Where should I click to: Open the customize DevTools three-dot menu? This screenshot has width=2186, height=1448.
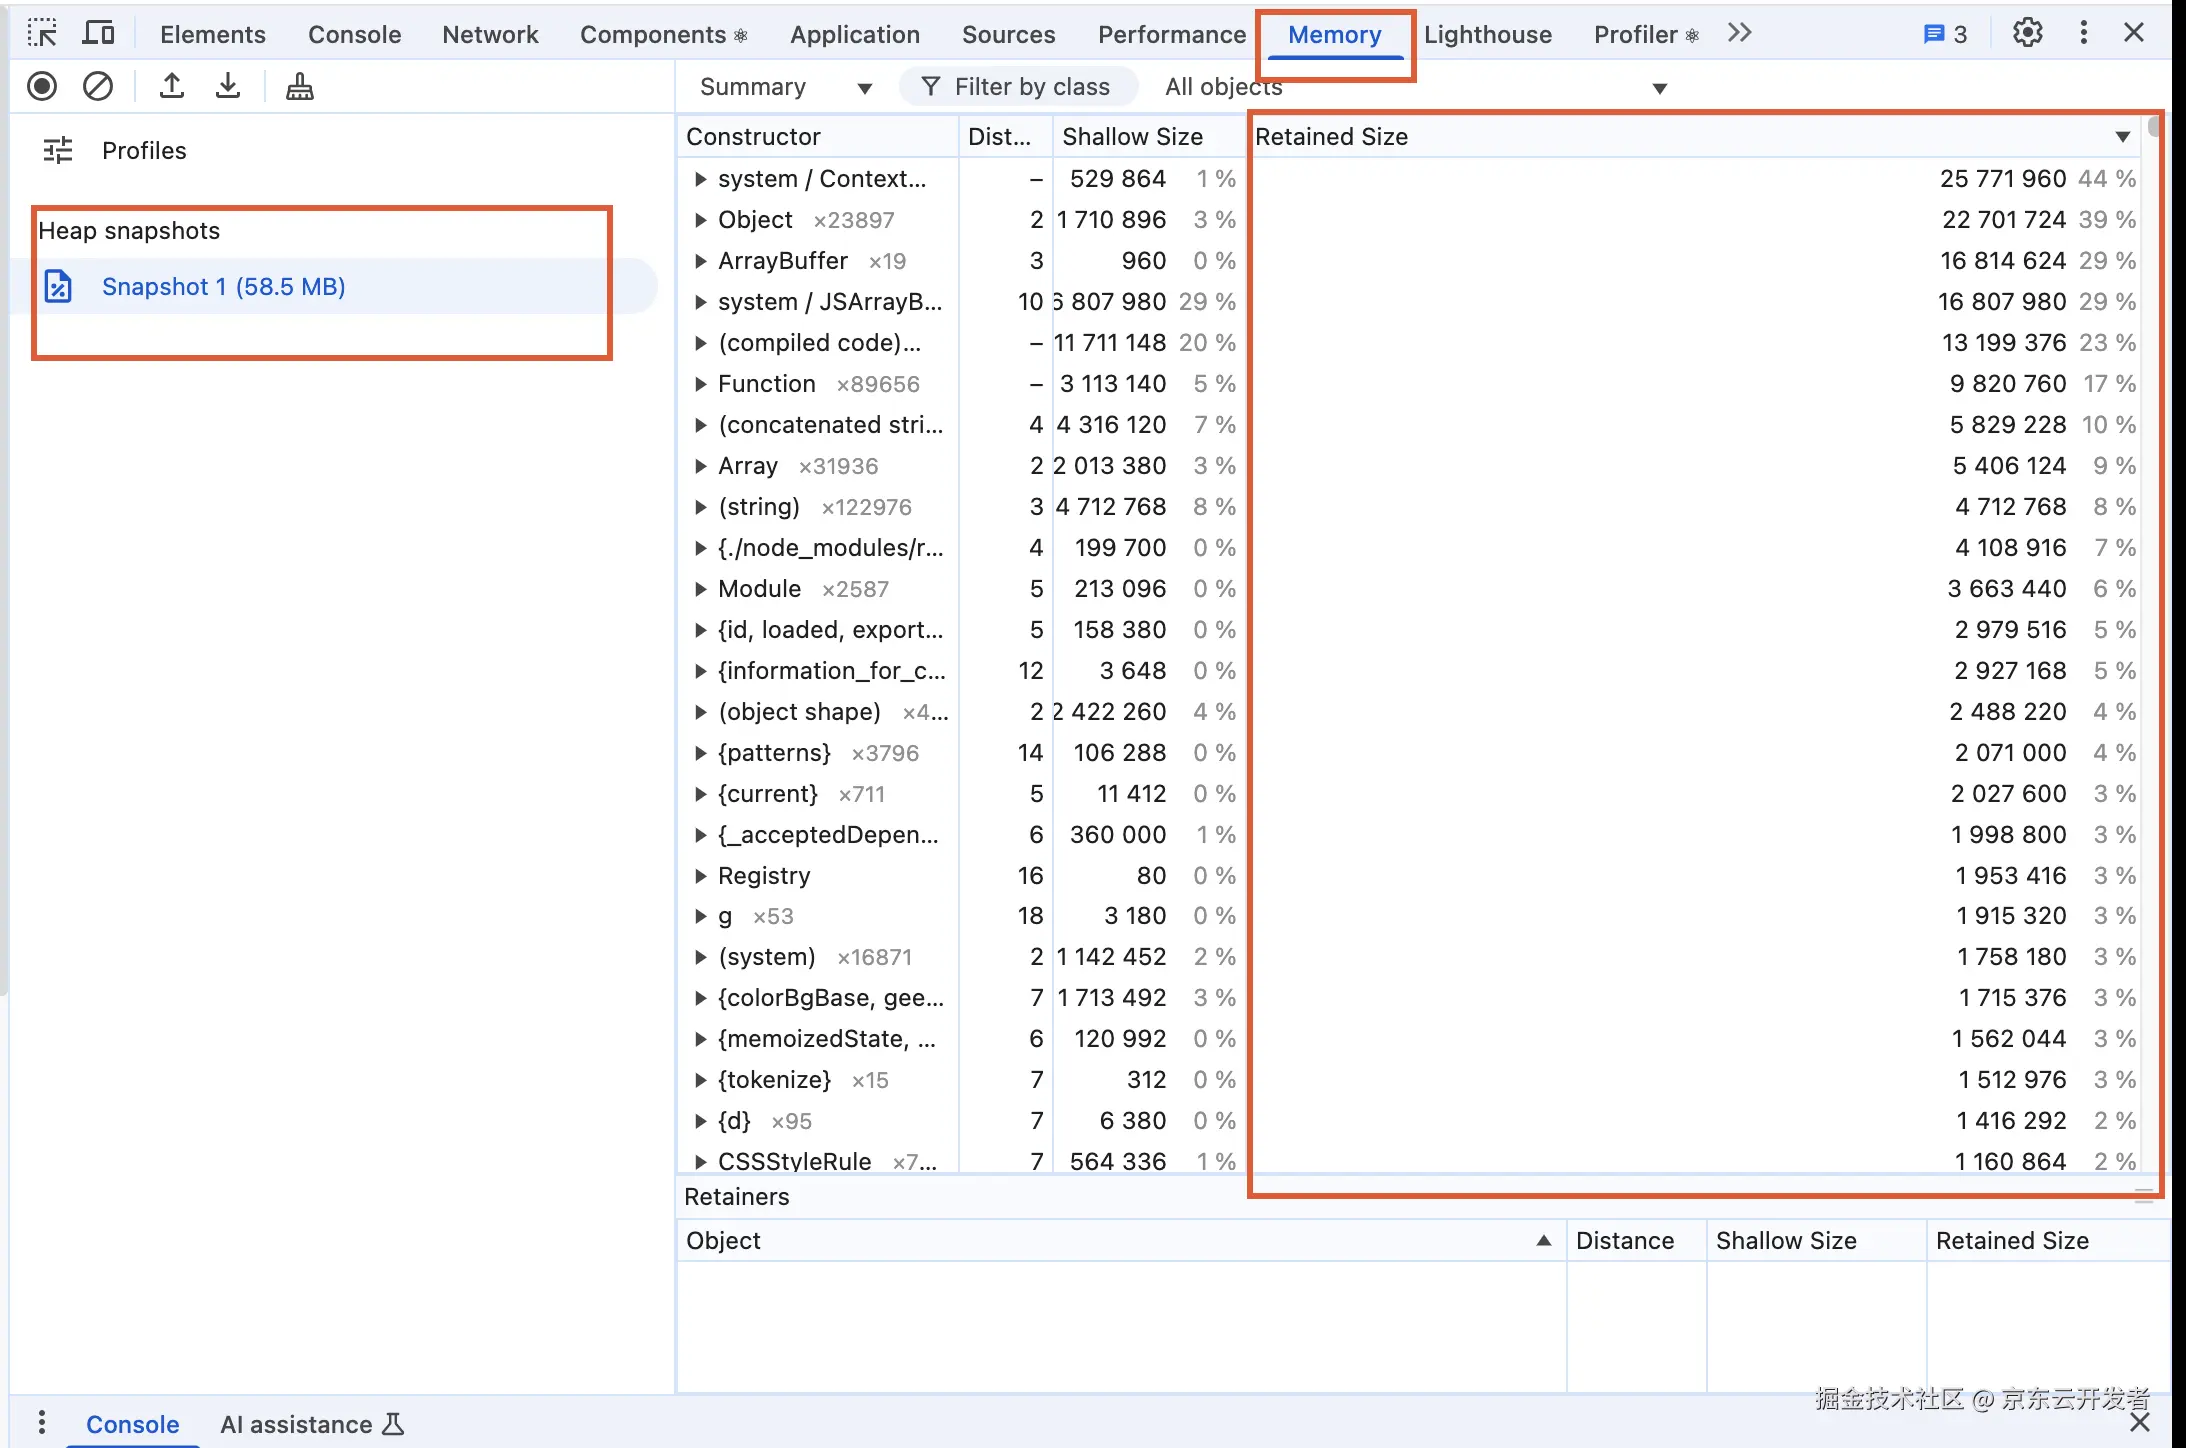click(2084, 33)
